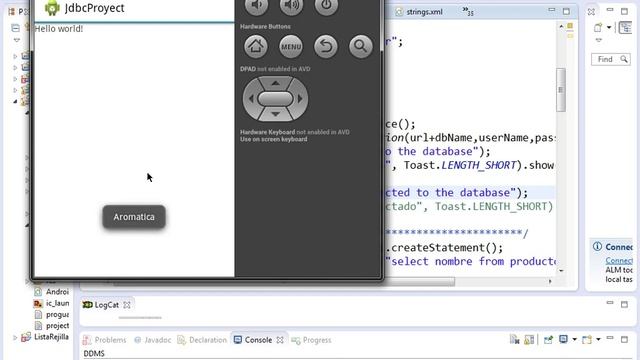Screen dimensions: 640x360
Task: Click the Open Console icon
Action: click(x=587, y=340)
